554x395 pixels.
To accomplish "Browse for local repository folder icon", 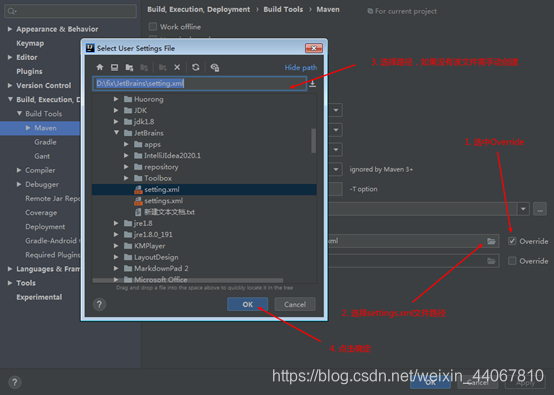I will 491,261.
